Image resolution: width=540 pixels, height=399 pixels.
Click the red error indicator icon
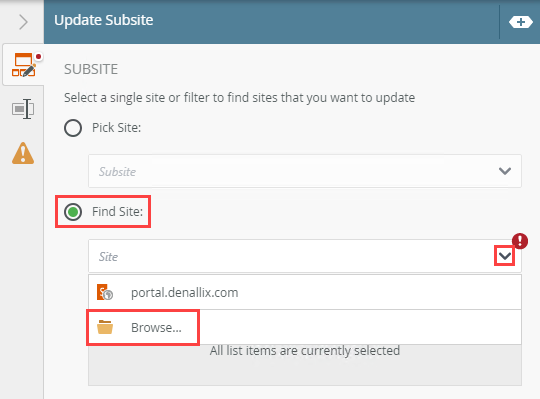(520, 241)
